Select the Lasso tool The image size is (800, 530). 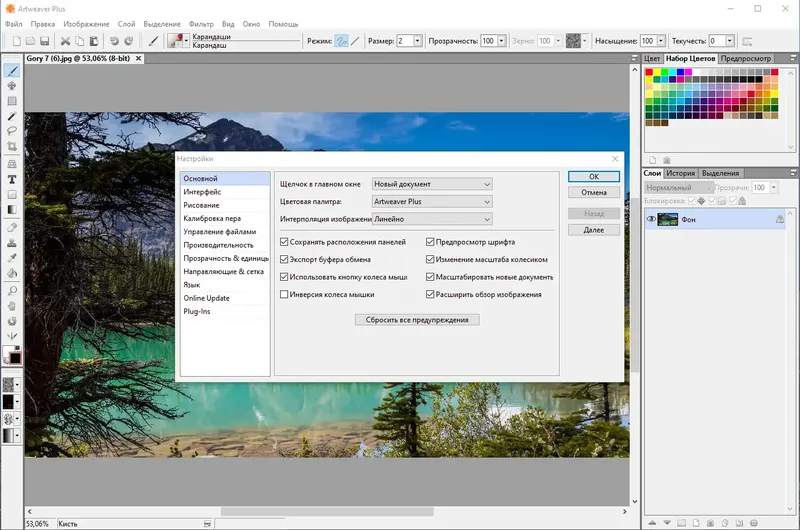pos(12,131)
